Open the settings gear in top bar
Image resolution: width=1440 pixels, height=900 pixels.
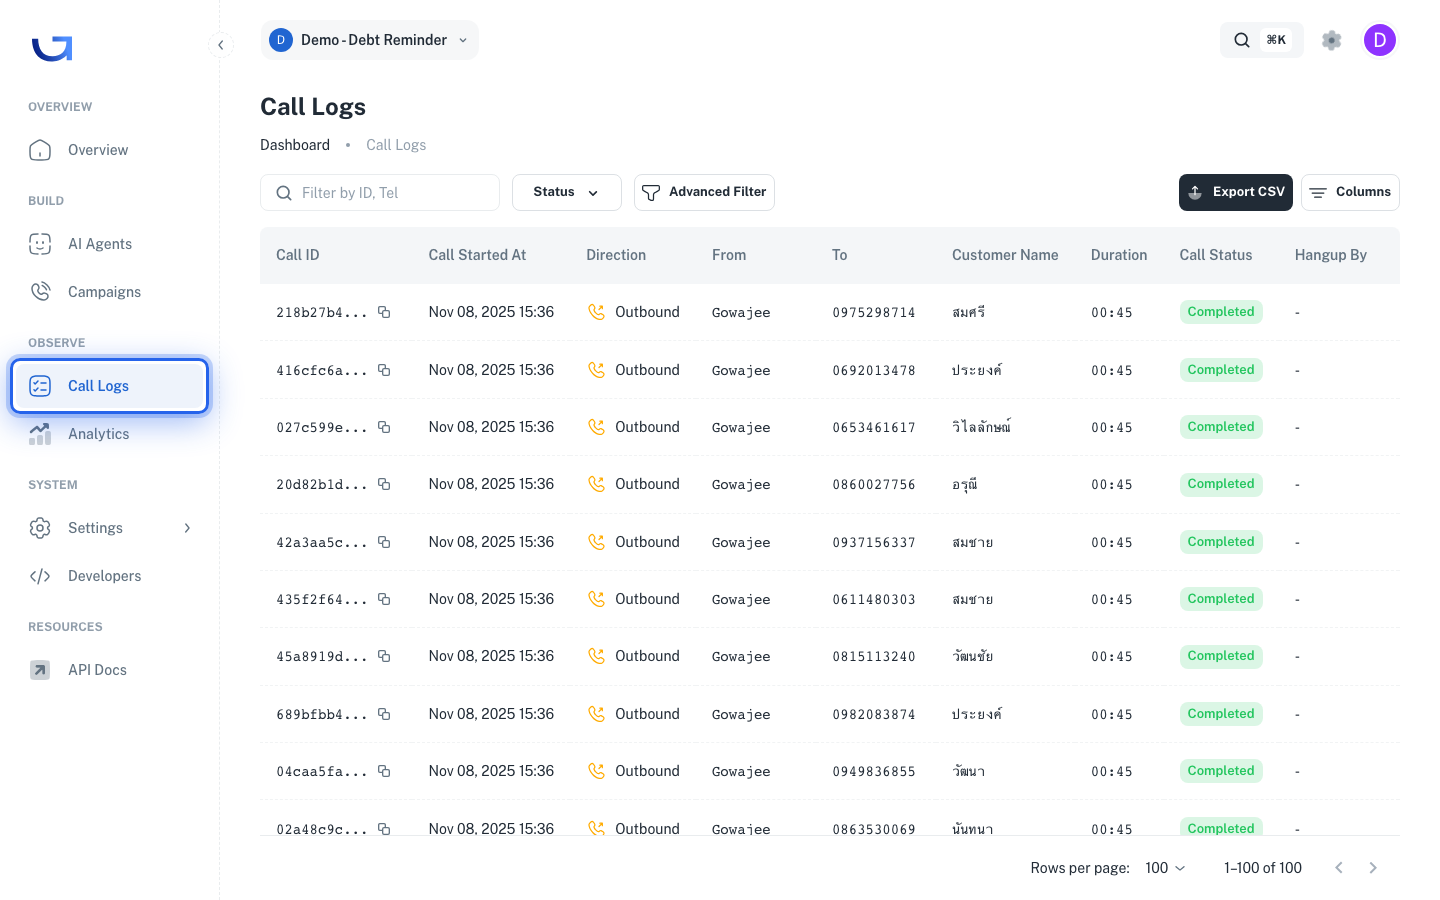(x=1331, y=40)
